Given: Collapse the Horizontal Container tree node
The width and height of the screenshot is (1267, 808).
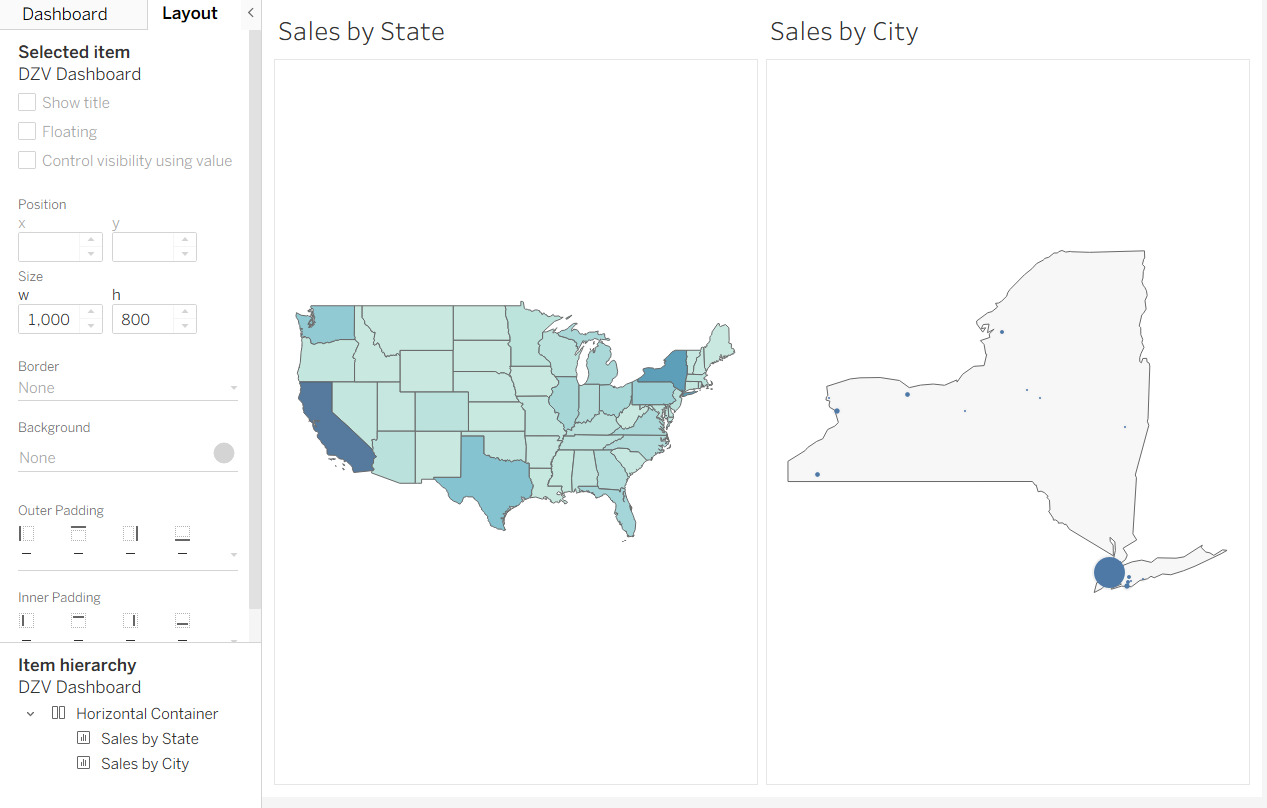Looking at the screenshot, I should point(31,713).
